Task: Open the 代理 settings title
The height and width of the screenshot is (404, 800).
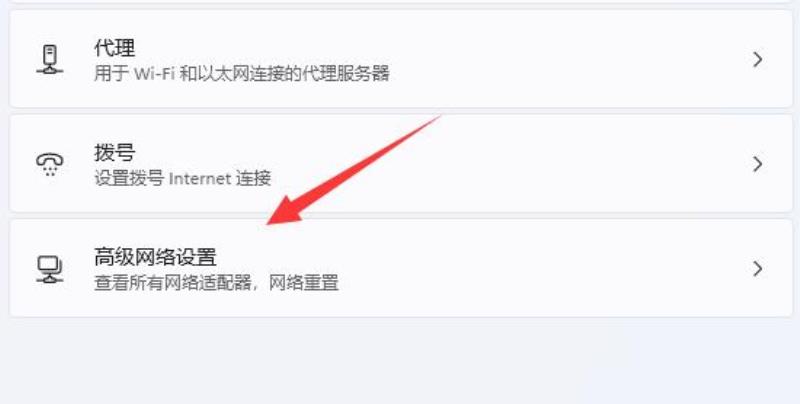Action: pyautogui.click(x=115, y=48)
